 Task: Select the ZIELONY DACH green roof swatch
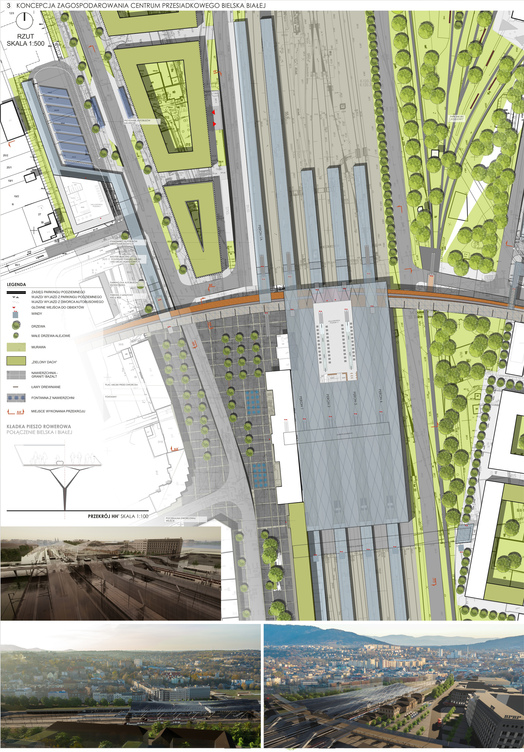click(x=16, y=361)
